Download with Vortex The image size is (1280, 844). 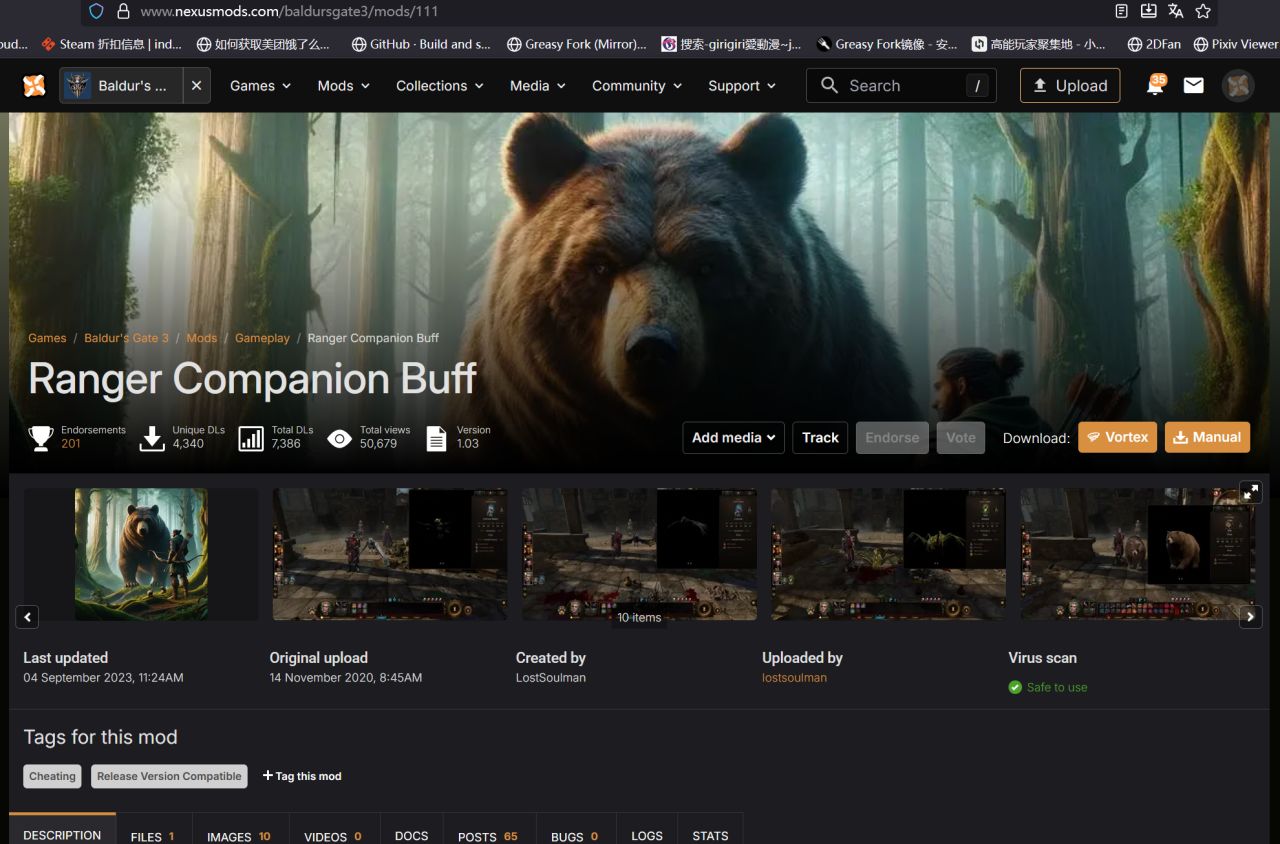coord(1117,437)
